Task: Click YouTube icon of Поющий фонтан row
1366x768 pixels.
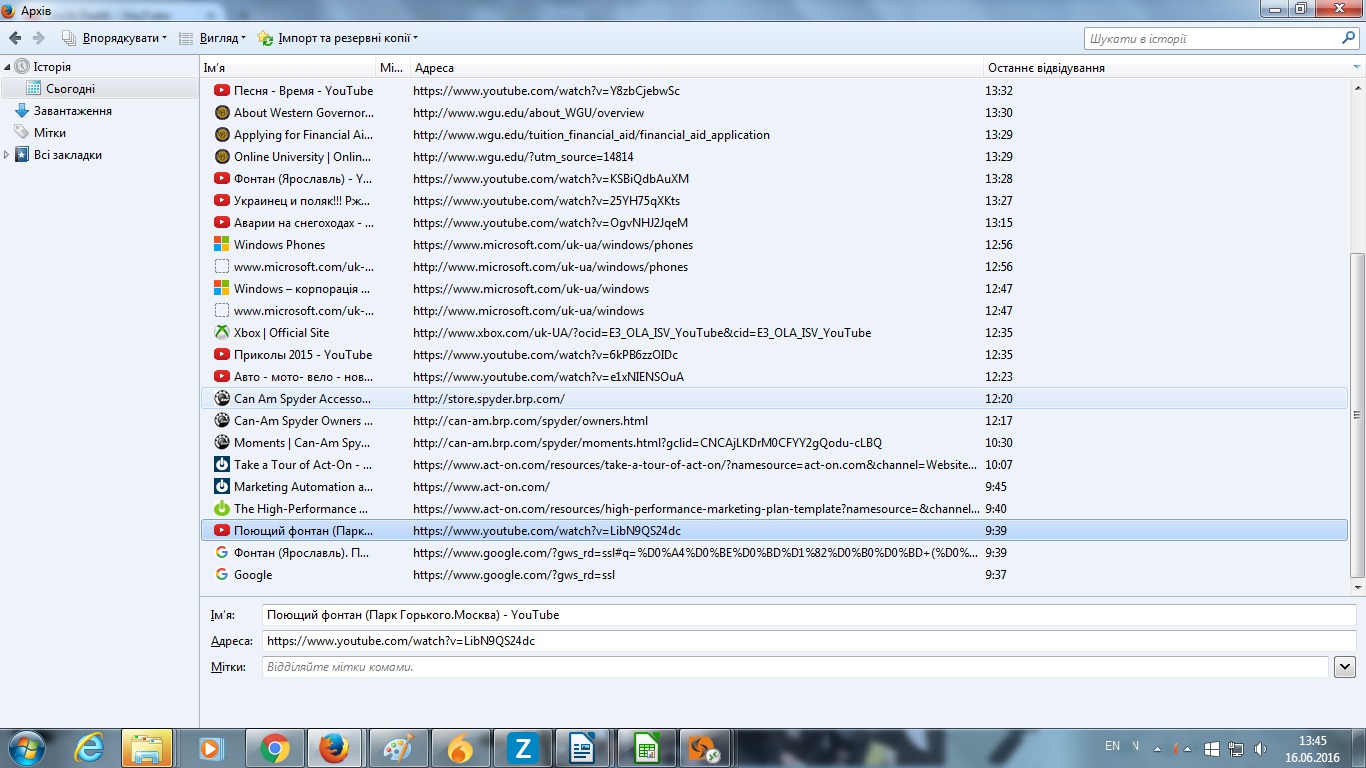Action: pyautogui.click(x=222, y=531)
